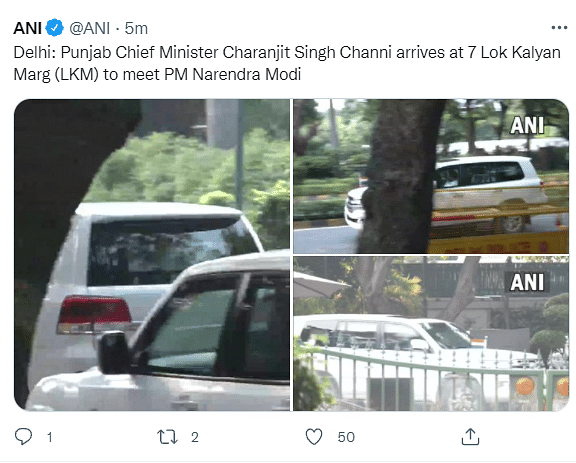Click the like count 50
Viewport: 576px width, 463px height.
tap(346, 437)
